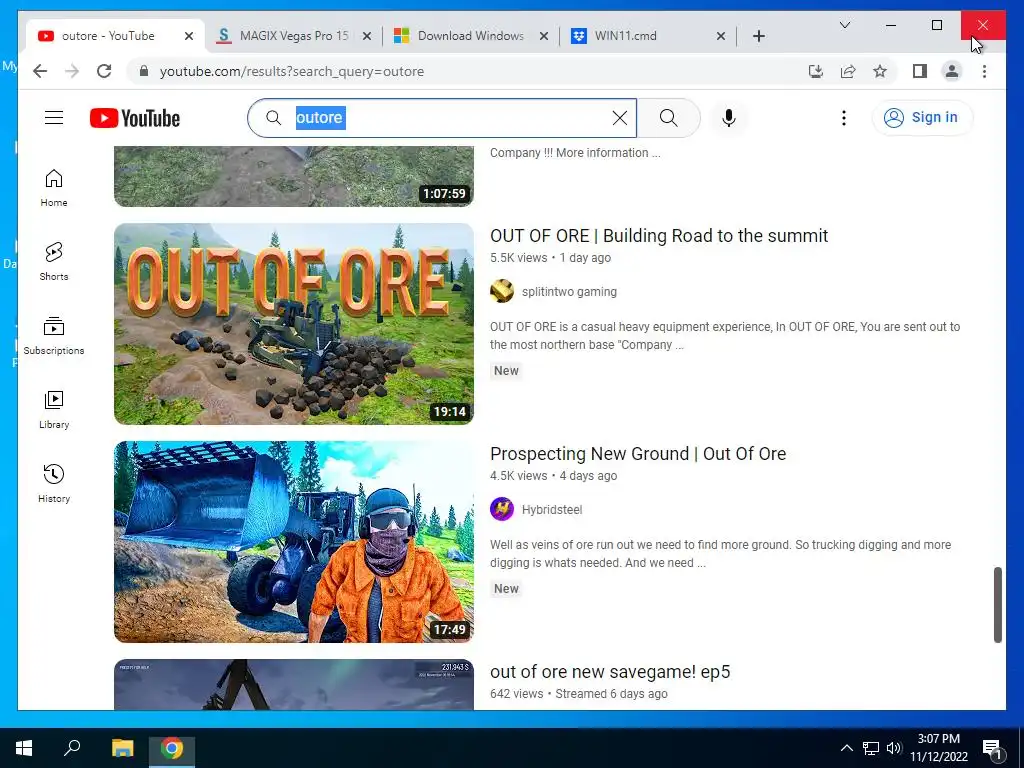The width and height of the screenshot is (1024, 768).
Task: Open the notification center
Action: [x=992, y=749]
